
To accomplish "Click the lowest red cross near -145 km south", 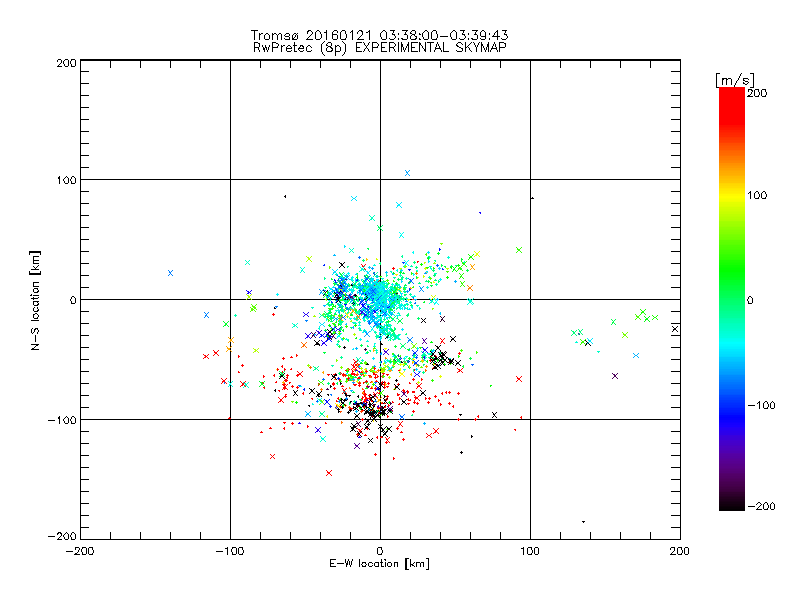I will click(x=329, y=473).
